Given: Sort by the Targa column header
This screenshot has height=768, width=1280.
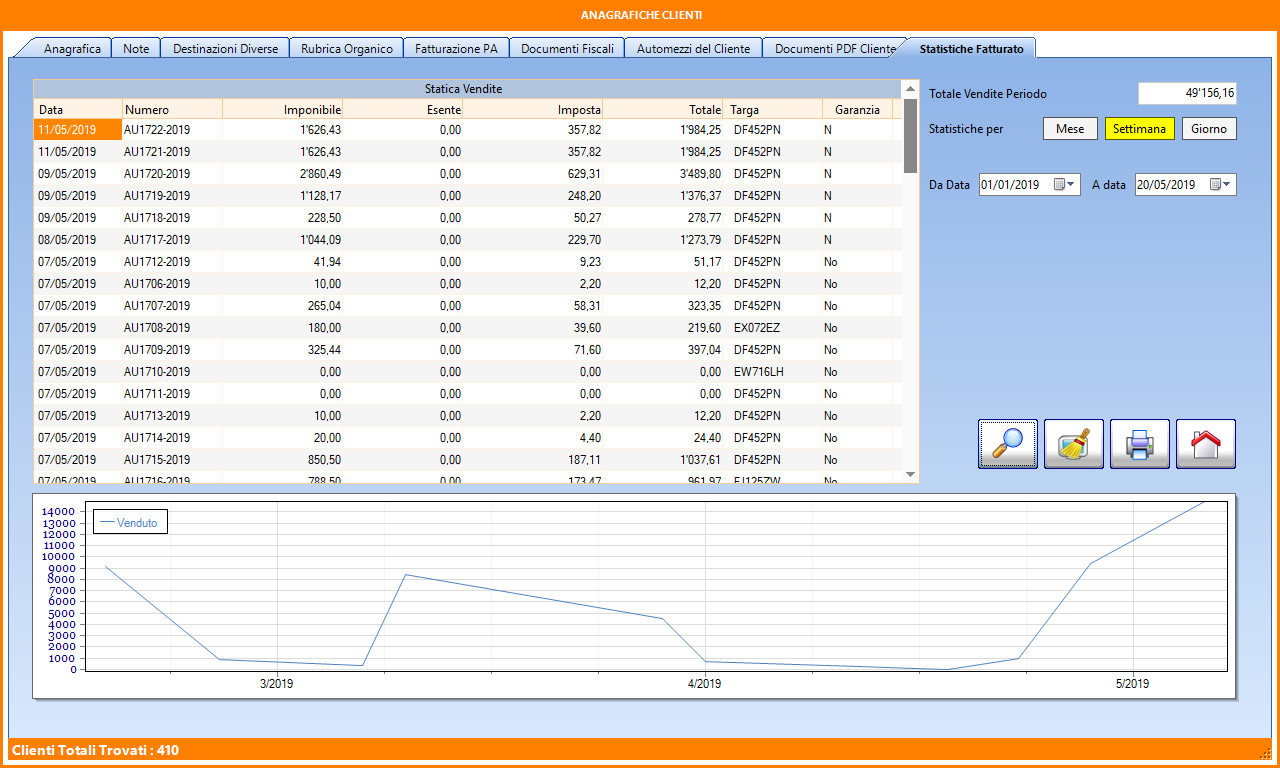Looking at the screenshot, I should [x=773, y=109].
